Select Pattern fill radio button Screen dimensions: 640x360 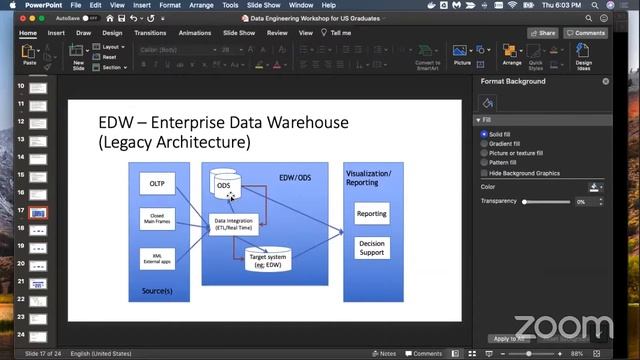(484, 162)
